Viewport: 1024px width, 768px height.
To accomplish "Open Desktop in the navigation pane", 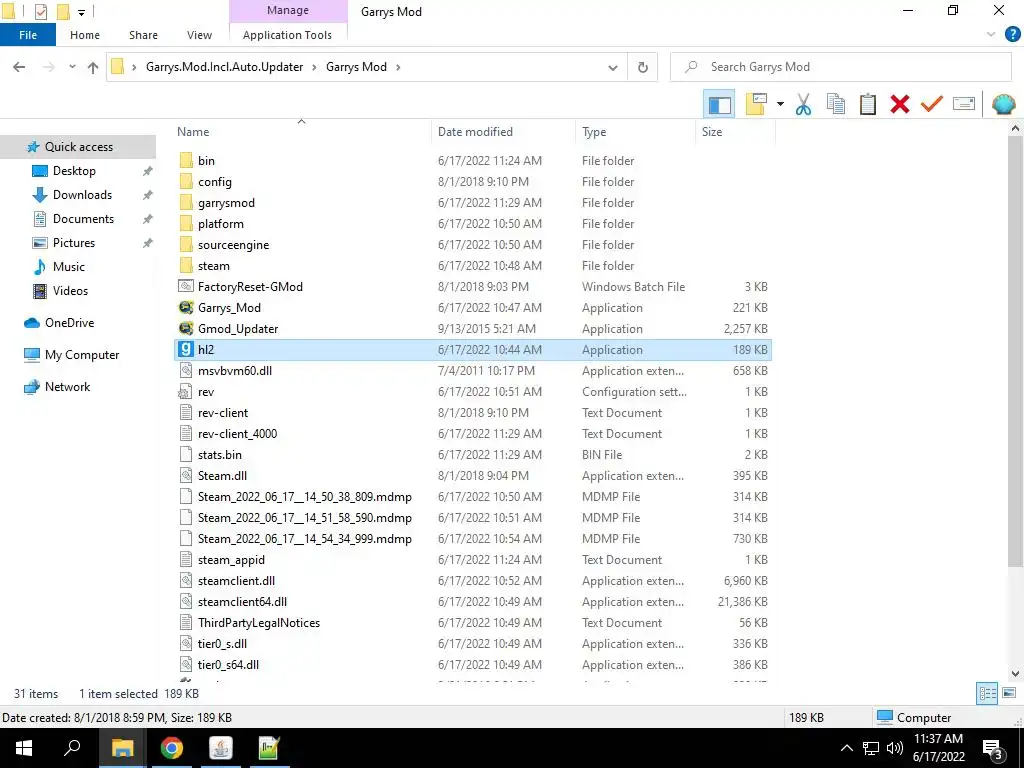I will [74, 171].
